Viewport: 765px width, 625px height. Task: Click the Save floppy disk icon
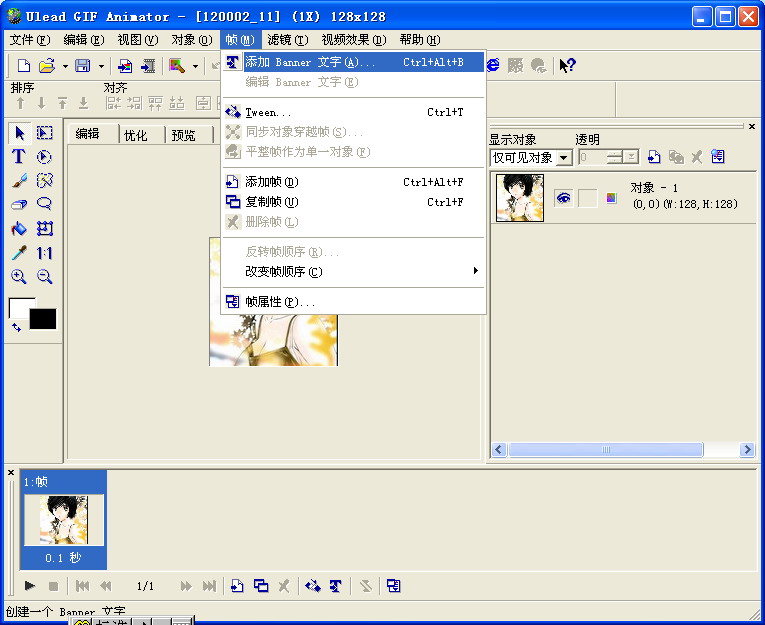tap(82, 65)
